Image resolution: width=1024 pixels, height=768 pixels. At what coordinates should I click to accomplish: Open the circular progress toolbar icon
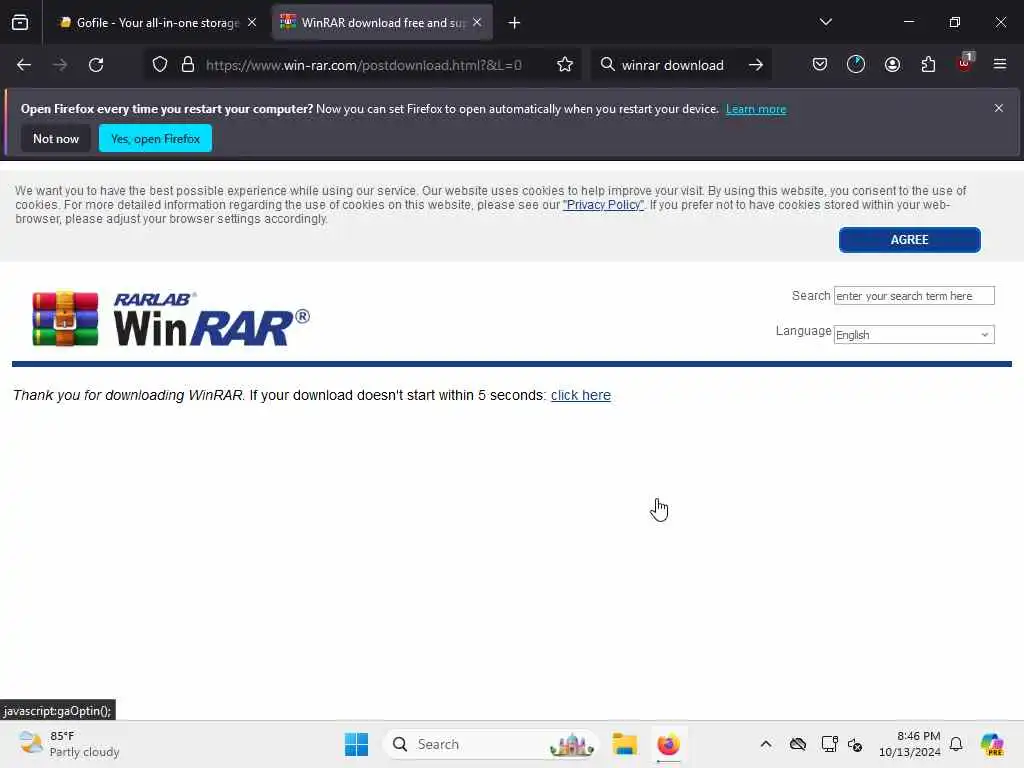click(856, 65)
